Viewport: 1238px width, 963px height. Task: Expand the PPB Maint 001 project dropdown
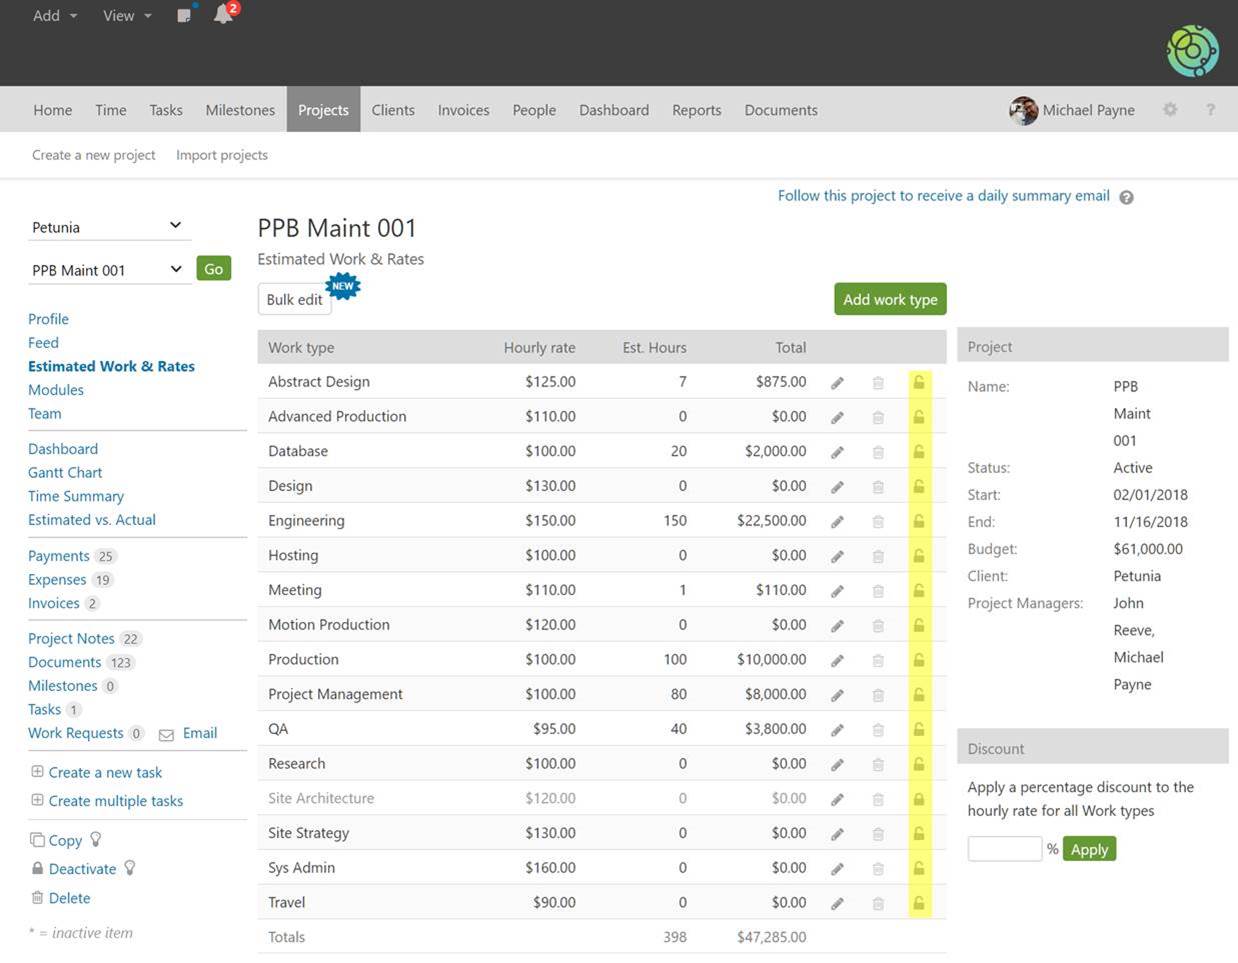coord(106,270)
